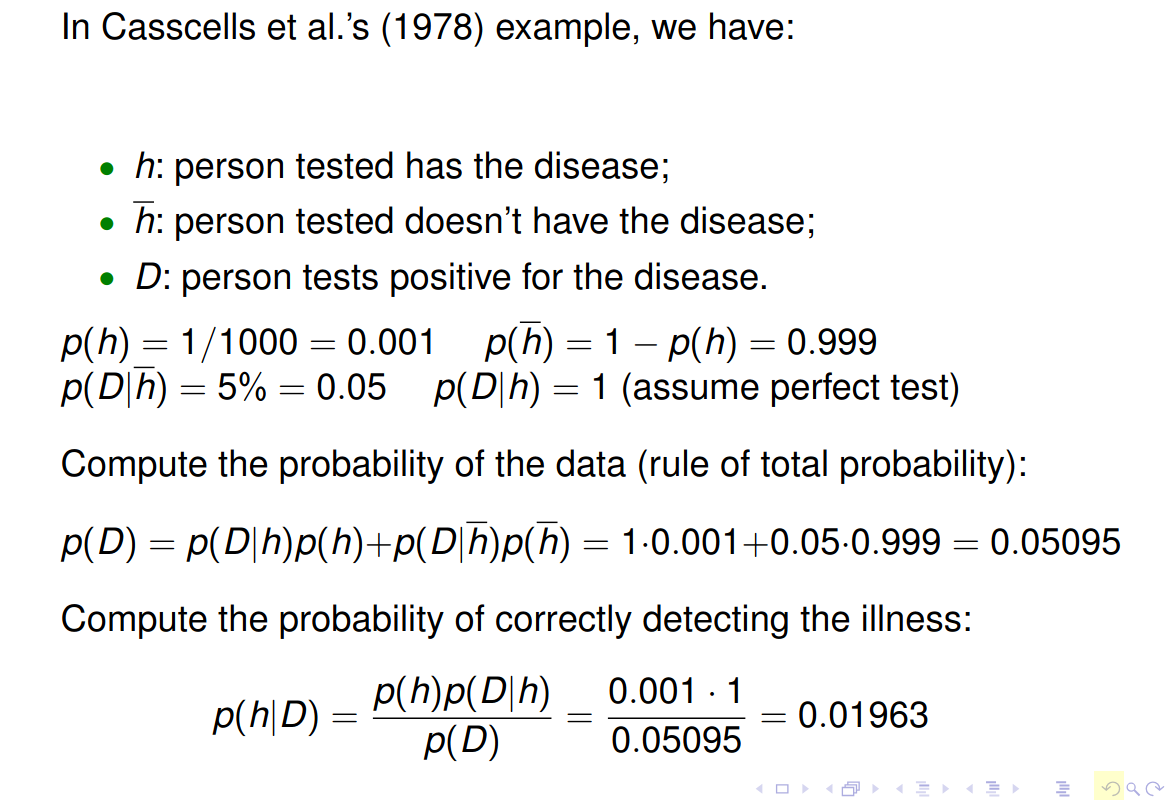Screen dimensions: 1166x800
Task: Go to previous frame arrow
Action: click(829, 788)
